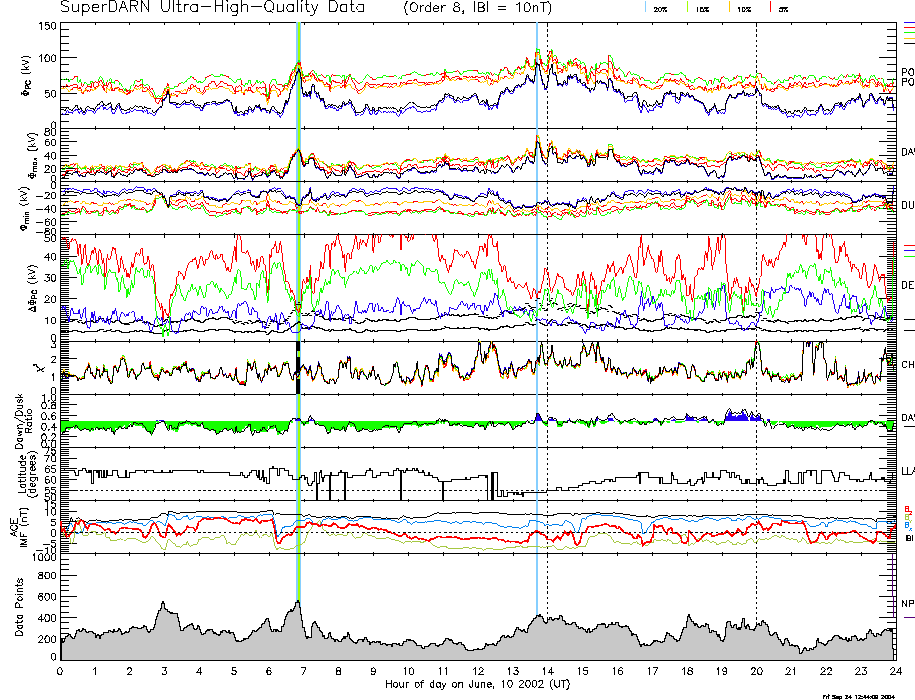Click hour 5 tick label on time axis
Screen dimensions: 915x700
point(234,671)
